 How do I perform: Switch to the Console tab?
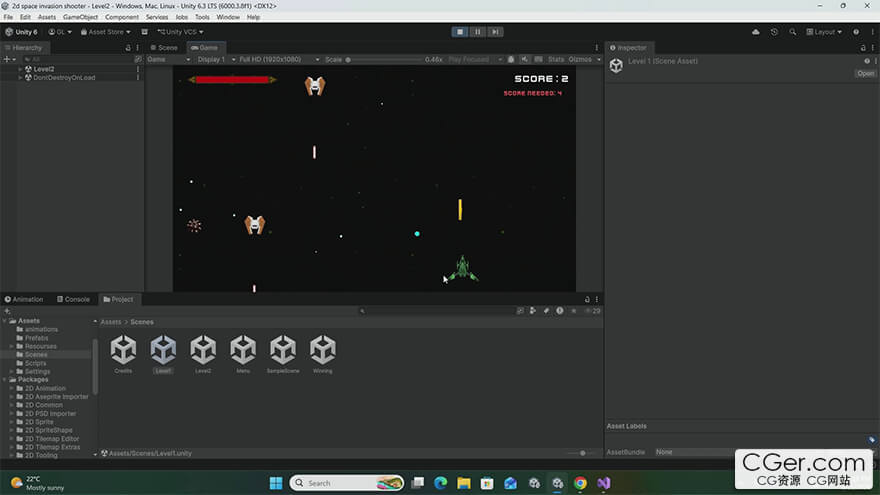74,299
